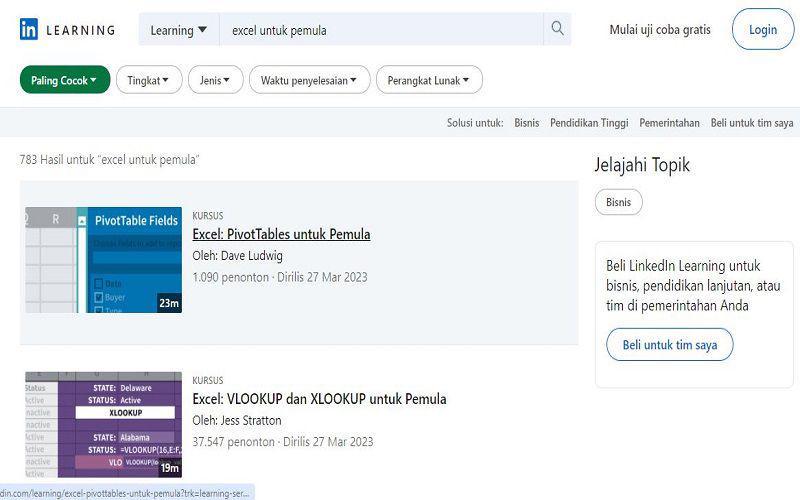Click the Jelajahi Topik heading
This screenshot has height=500, width=800.
642,165
